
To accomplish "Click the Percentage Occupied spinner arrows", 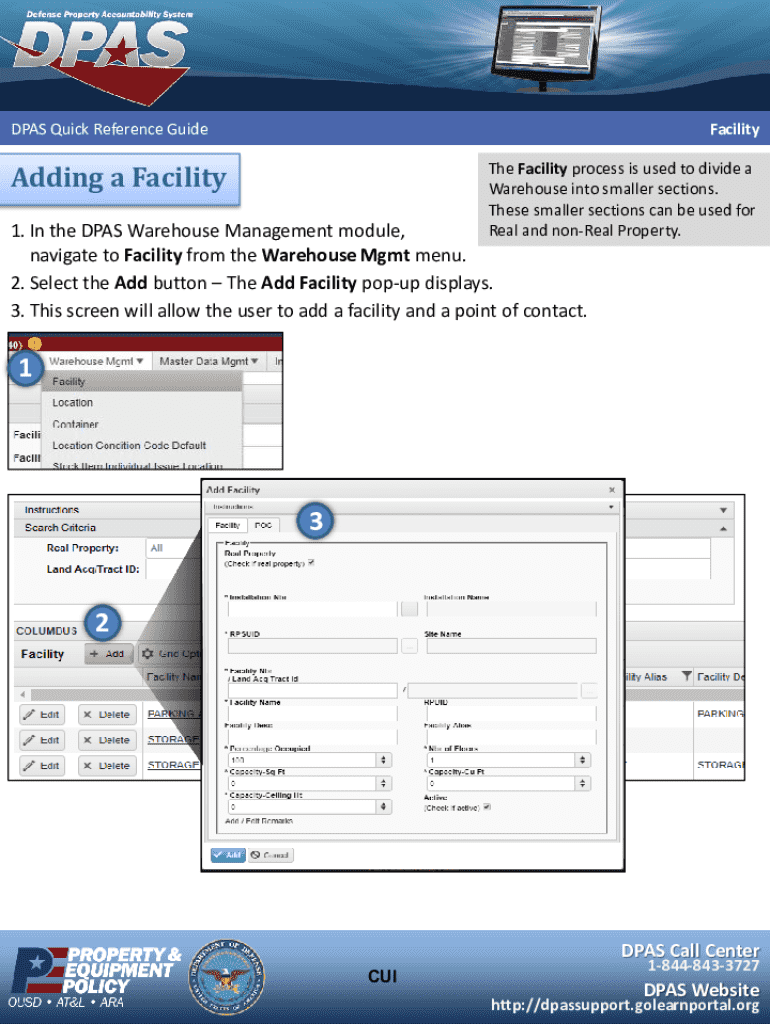I will click(383, 760).
